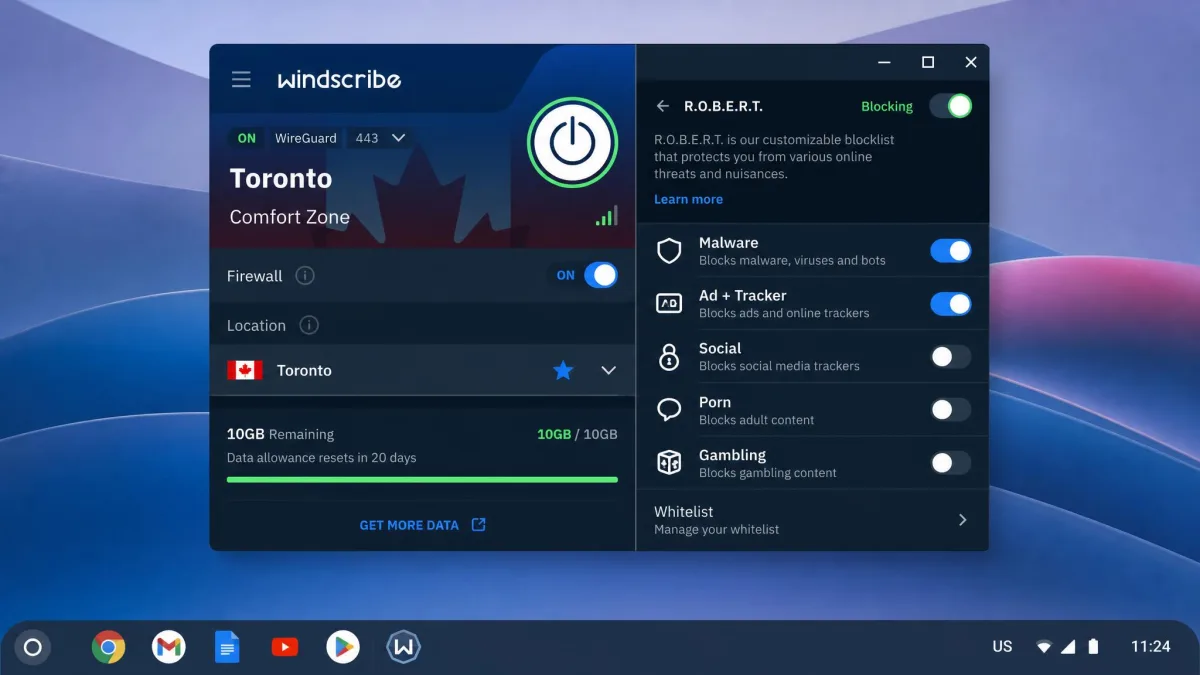Click the Porn speech bubble icon

tap(669, 409)
